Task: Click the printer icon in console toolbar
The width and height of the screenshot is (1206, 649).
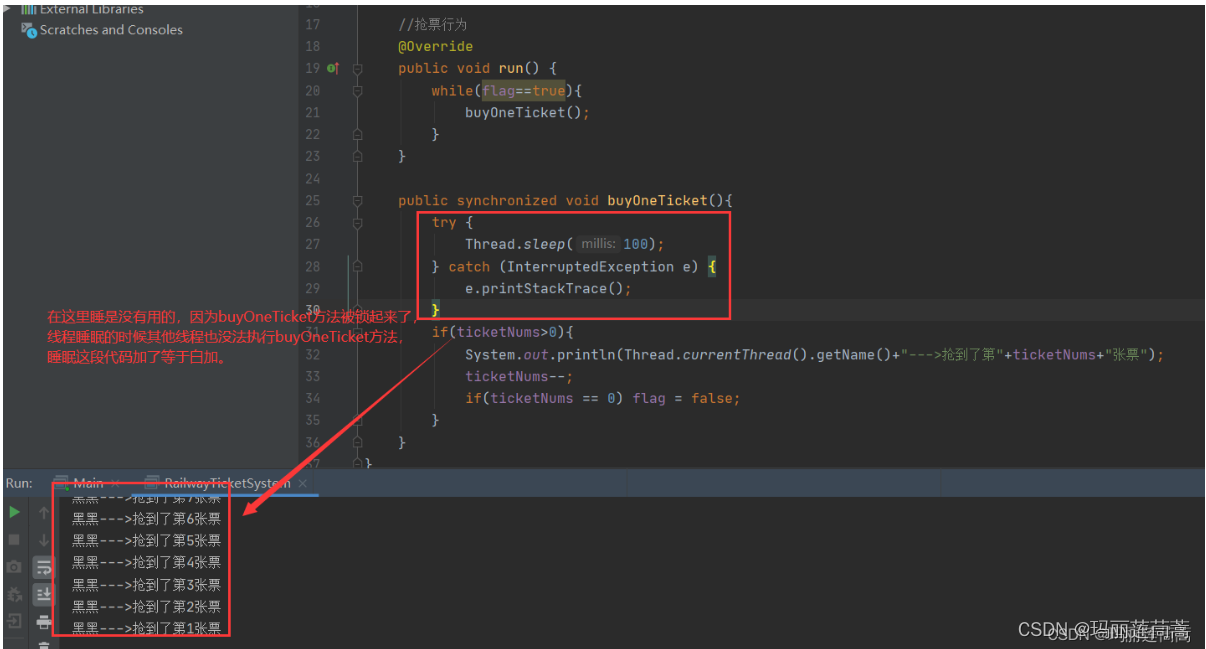Action: [43, 620]
